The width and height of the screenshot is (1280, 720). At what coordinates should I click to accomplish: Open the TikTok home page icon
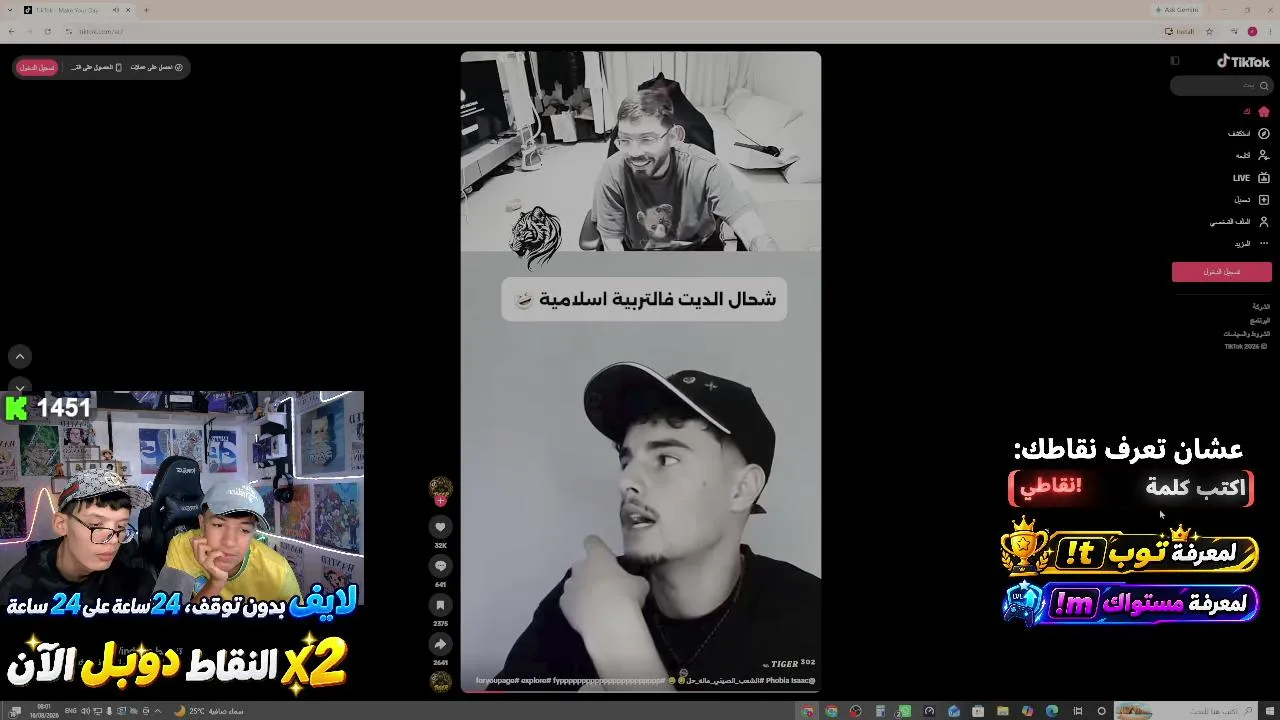point(1263,112)
